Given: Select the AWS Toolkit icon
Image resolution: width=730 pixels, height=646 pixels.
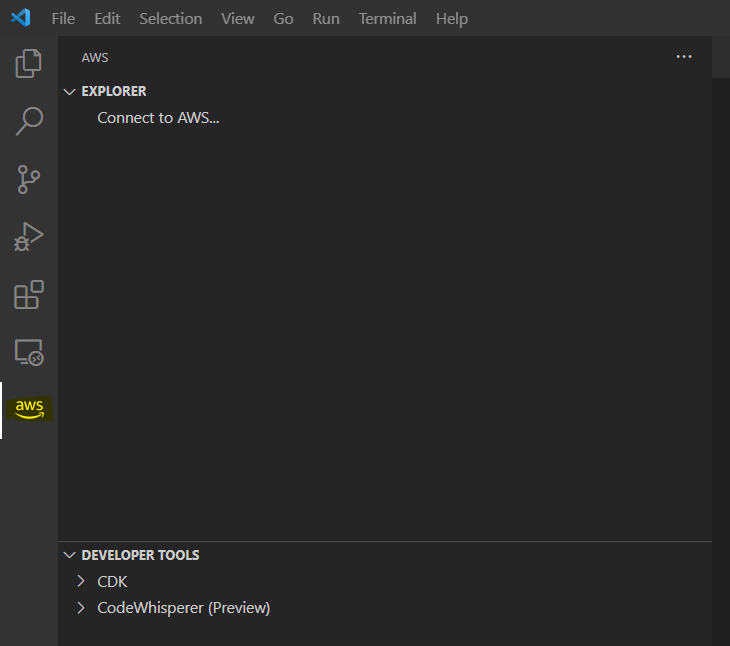Looking at the screenshot, I should [29, 409].
